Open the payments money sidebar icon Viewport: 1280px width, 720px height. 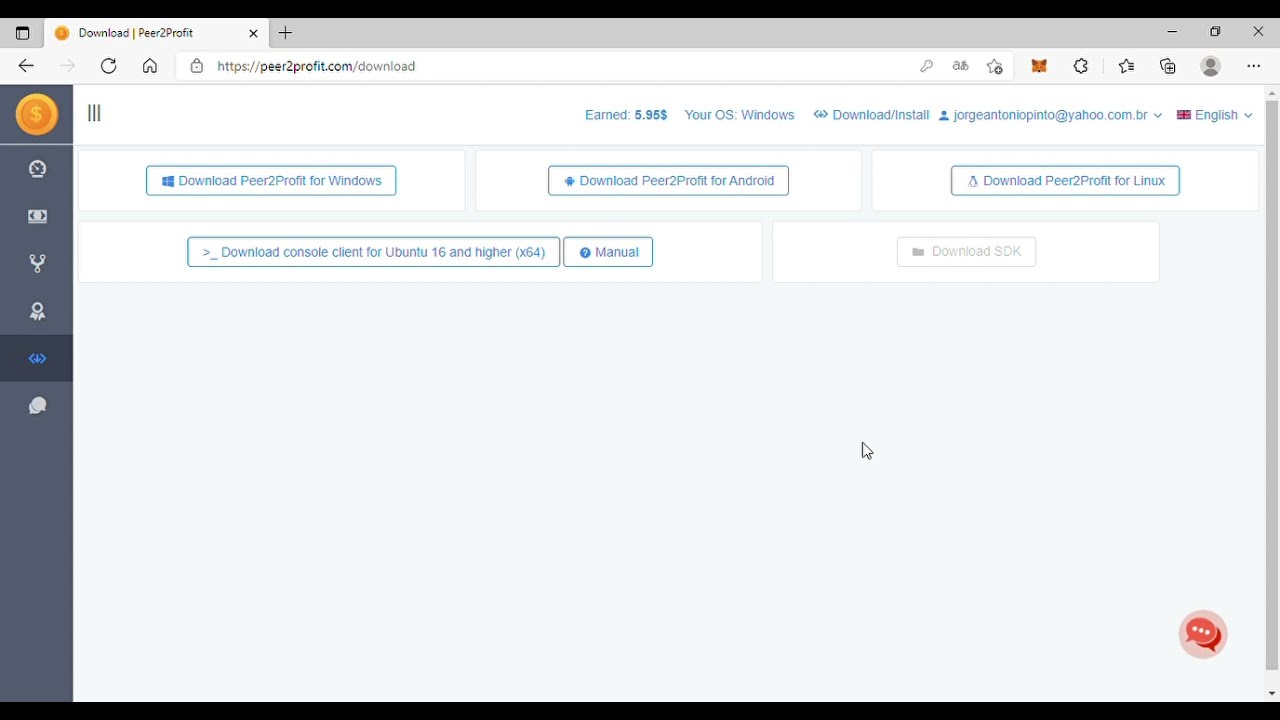pyautogui.click(x=37, y=216)
